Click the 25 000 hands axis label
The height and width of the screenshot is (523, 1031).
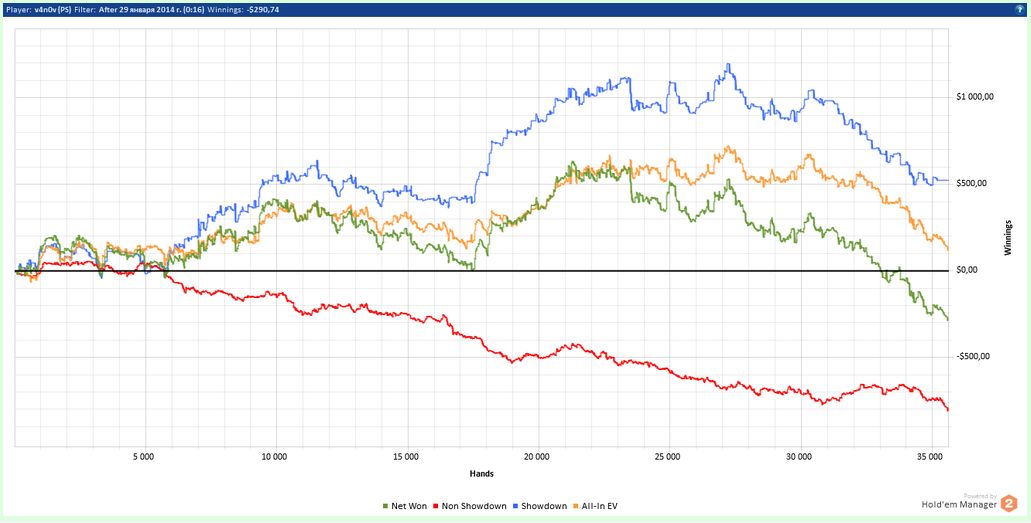[667, 457]
